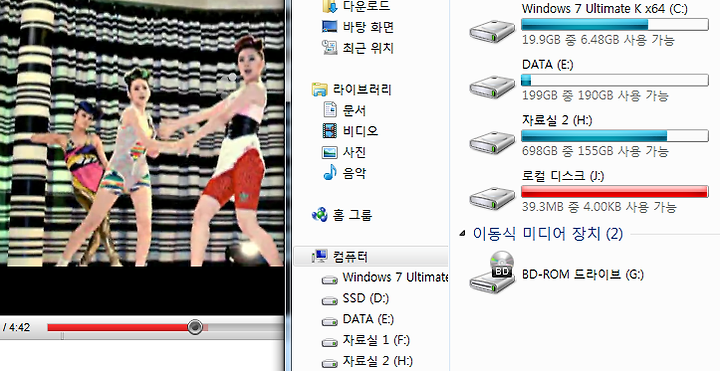Click '19.9GB 중 6.48GB 사용 가능' text
720x371 pixels.
(598, 40)
